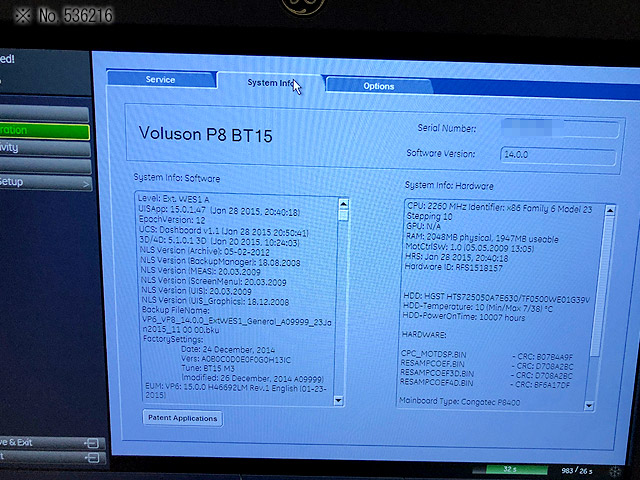The height and width of the screenshot is (480, 640).
Task: Click the 'MotCtrlSw: 1.0' line
Action: point(470,247)
